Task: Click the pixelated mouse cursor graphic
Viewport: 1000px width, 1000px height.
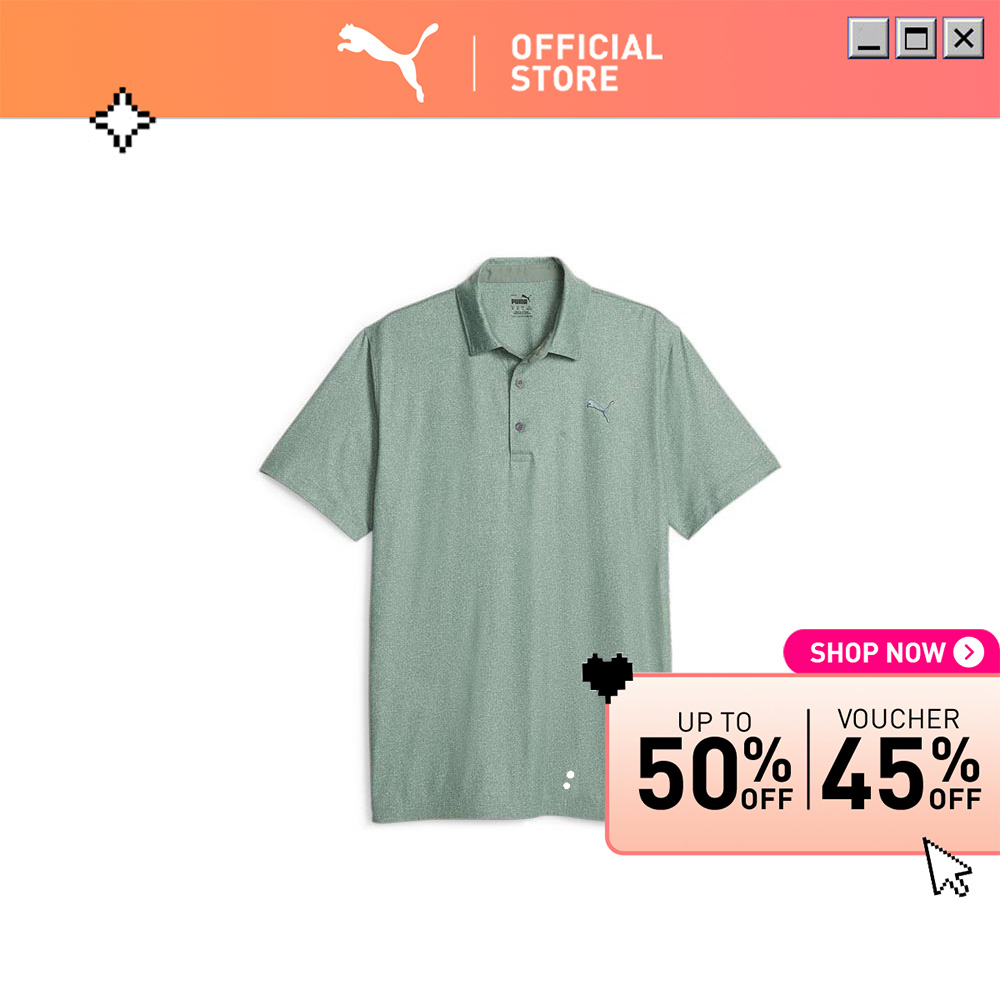Action: pyautogui.click(x=947, y=867)
